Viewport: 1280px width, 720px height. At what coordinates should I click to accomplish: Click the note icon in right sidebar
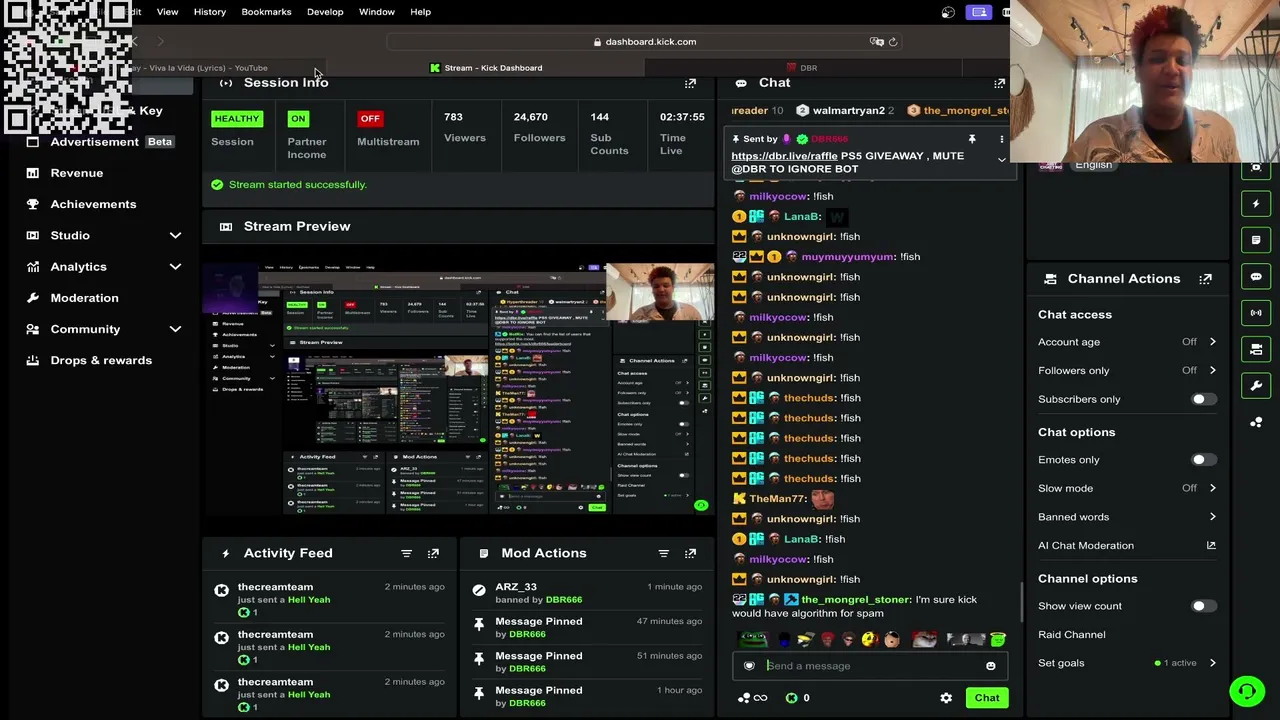(x=1256, y=240)
